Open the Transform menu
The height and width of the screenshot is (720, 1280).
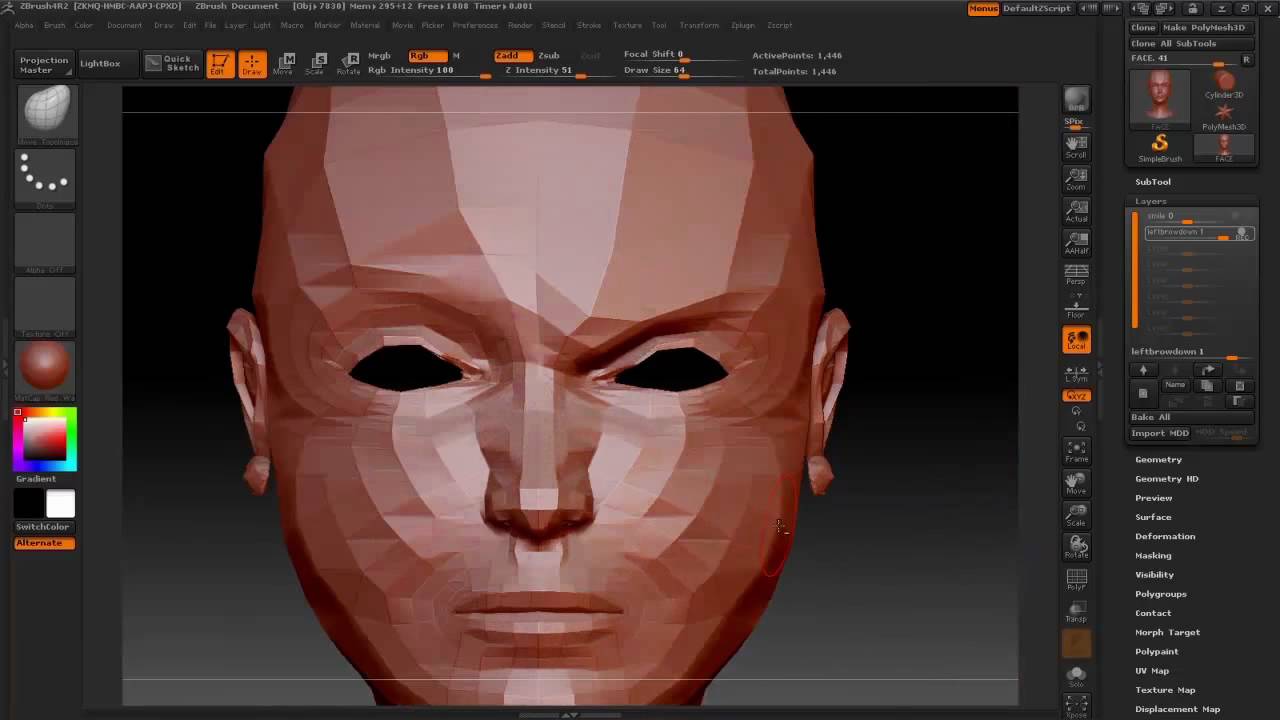tap(699, 25)
